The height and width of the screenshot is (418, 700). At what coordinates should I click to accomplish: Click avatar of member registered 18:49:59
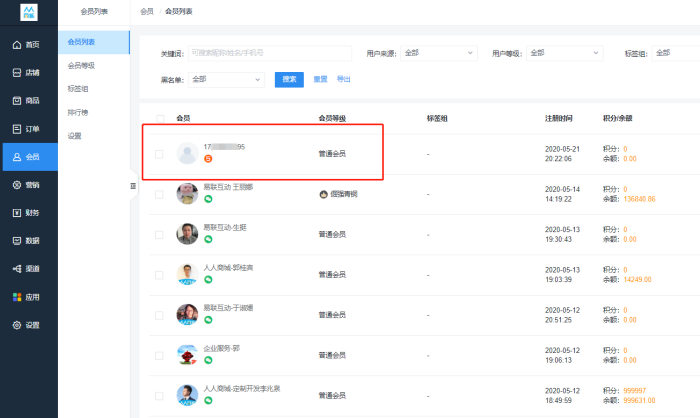point(188,395)
